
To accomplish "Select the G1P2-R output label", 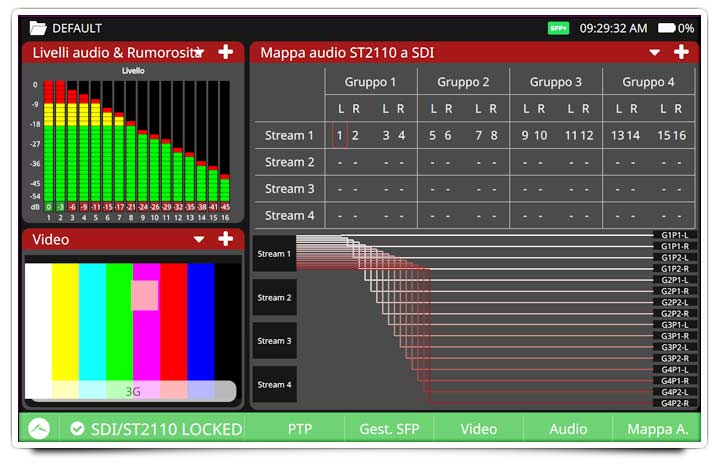I will [675, 269].
